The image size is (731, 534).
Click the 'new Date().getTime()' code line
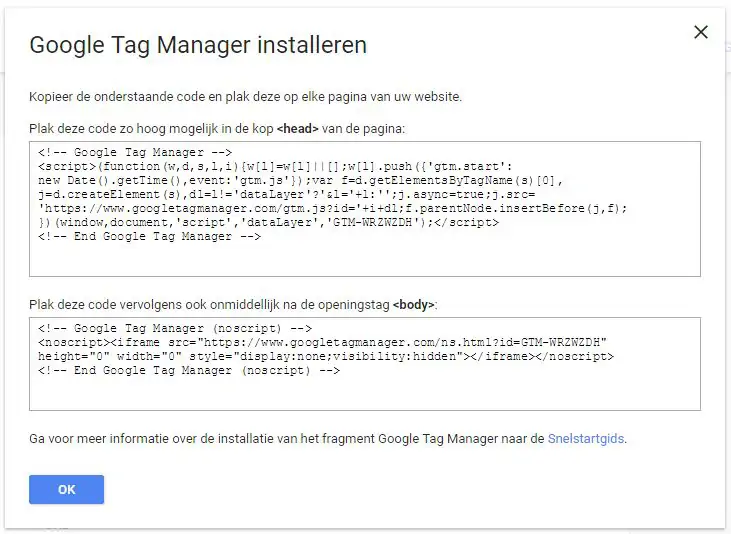301,180
